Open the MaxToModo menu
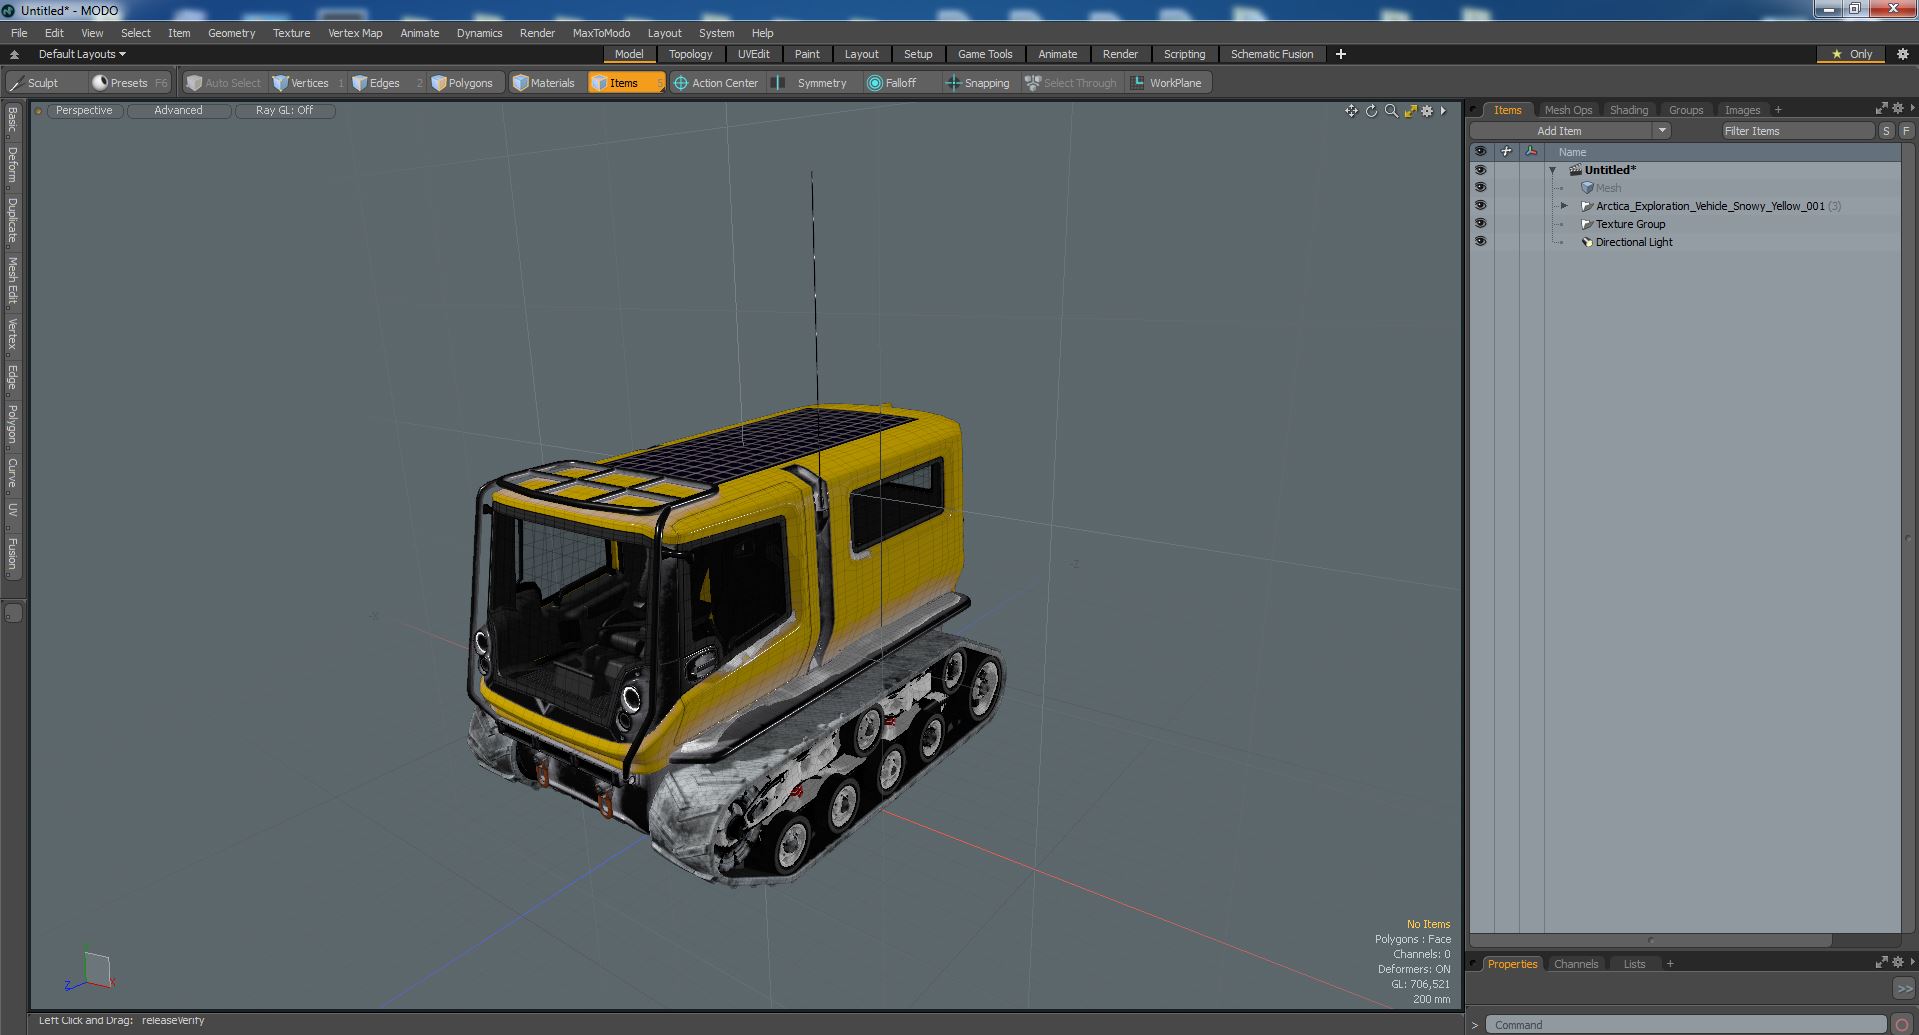 coord(601,33)
